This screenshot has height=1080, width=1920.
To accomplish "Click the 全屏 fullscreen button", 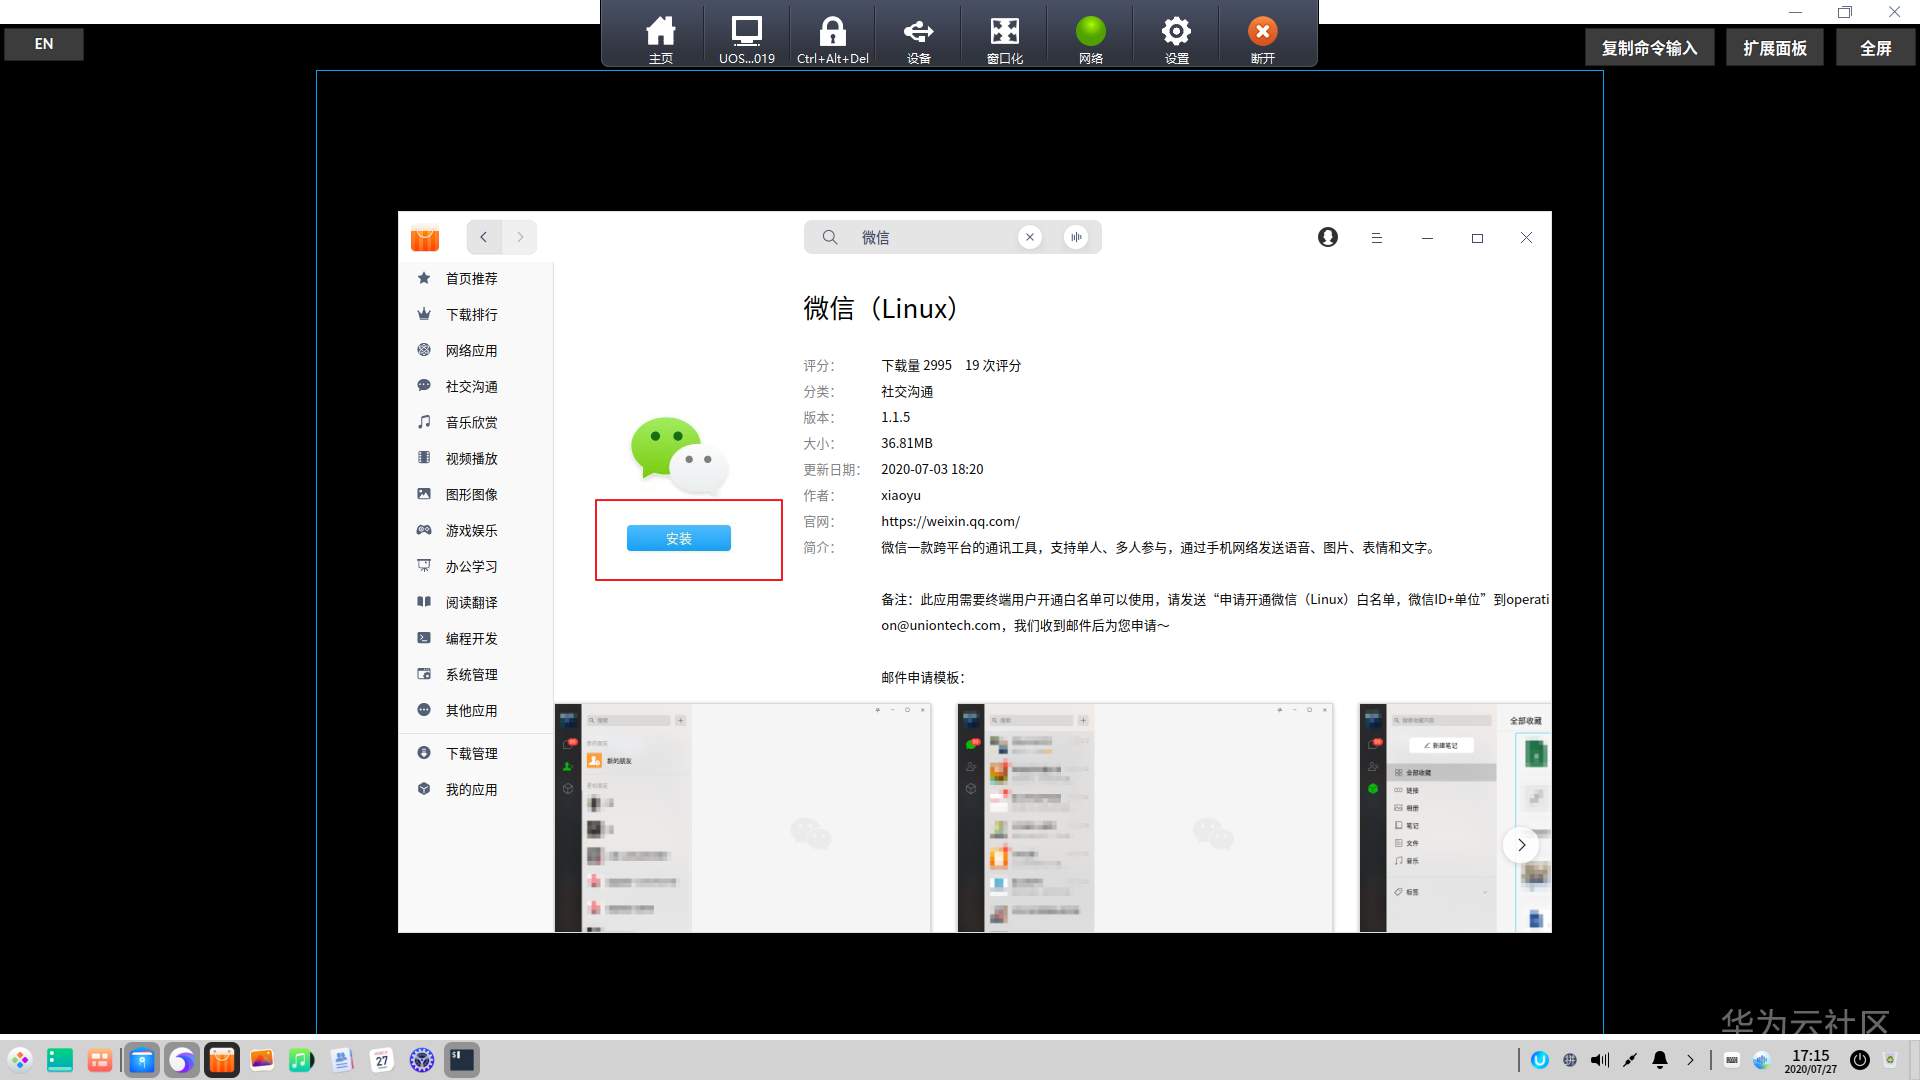I will pos(1876,48).
